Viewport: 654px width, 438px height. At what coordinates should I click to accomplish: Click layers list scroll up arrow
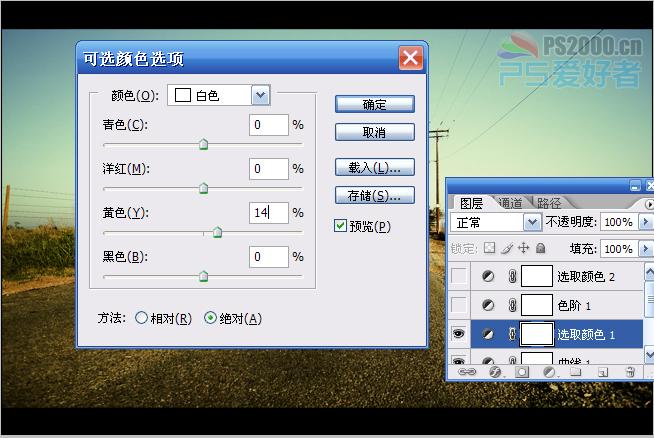click(649, 273)
